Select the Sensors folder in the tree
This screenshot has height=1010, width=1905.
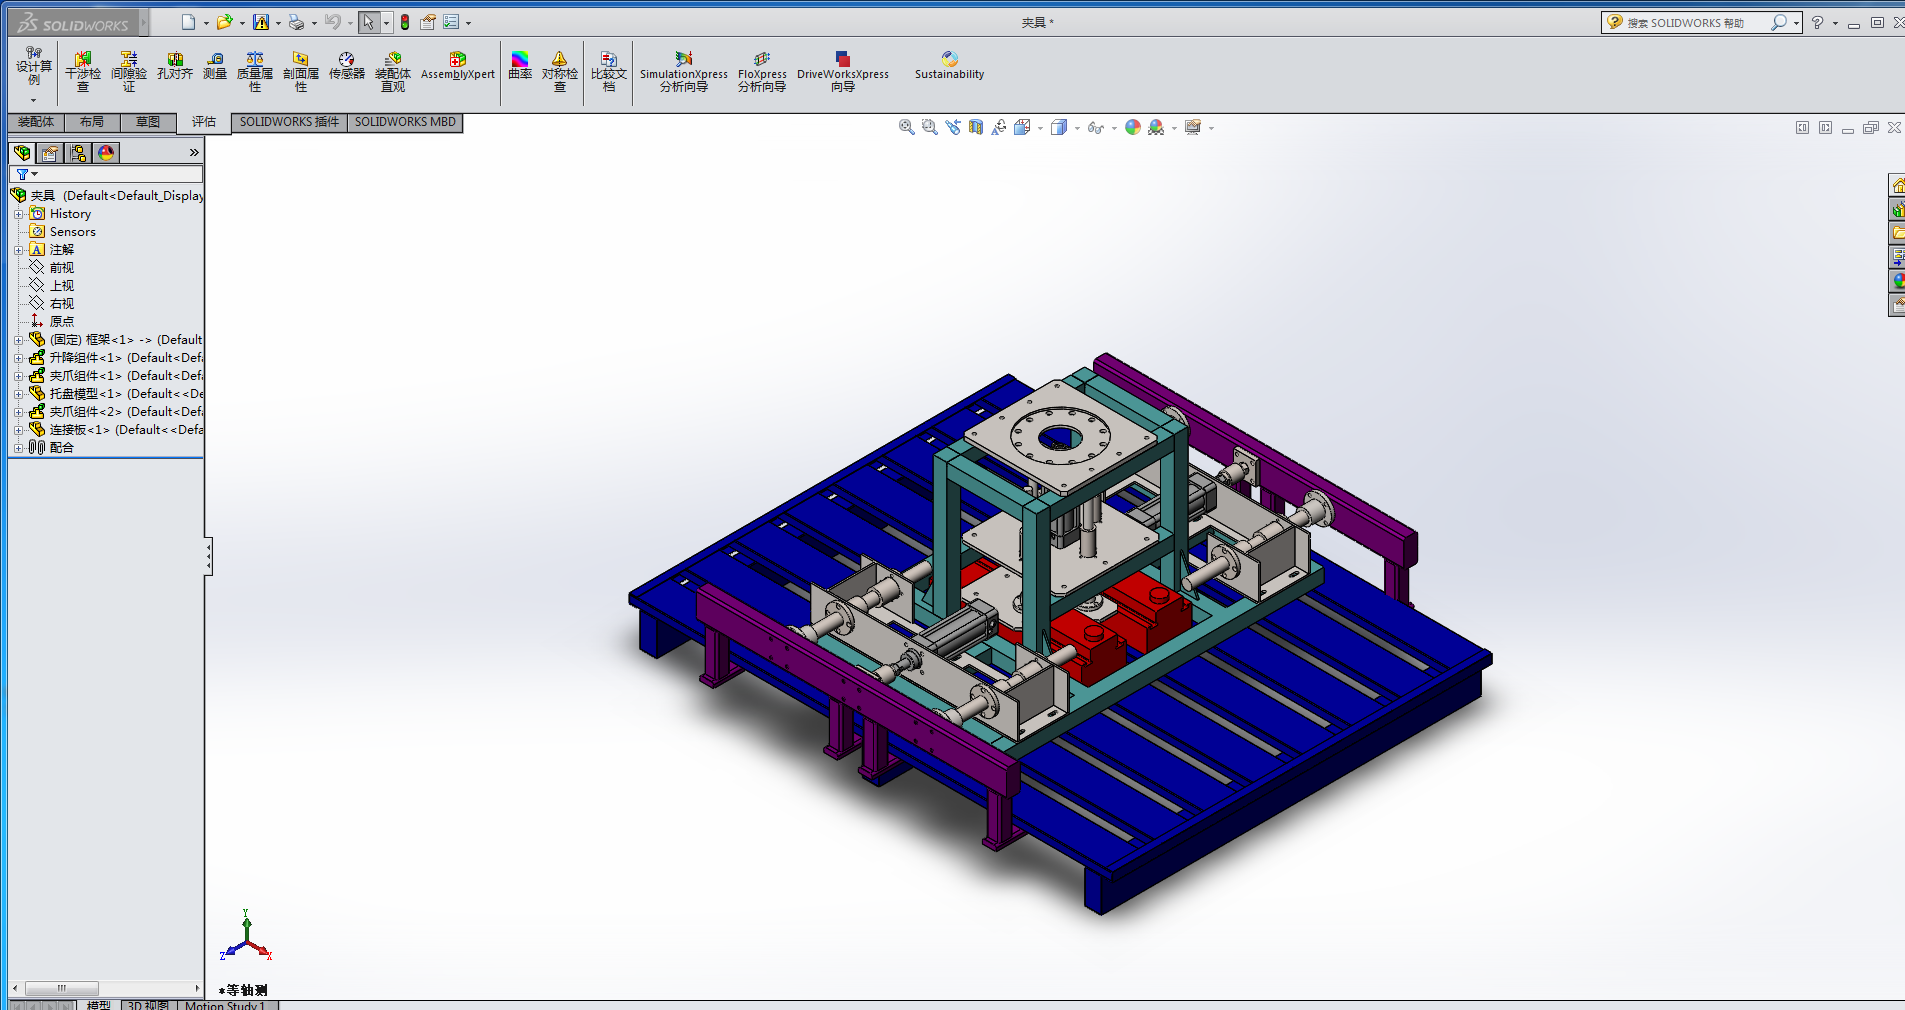(73, 232)
